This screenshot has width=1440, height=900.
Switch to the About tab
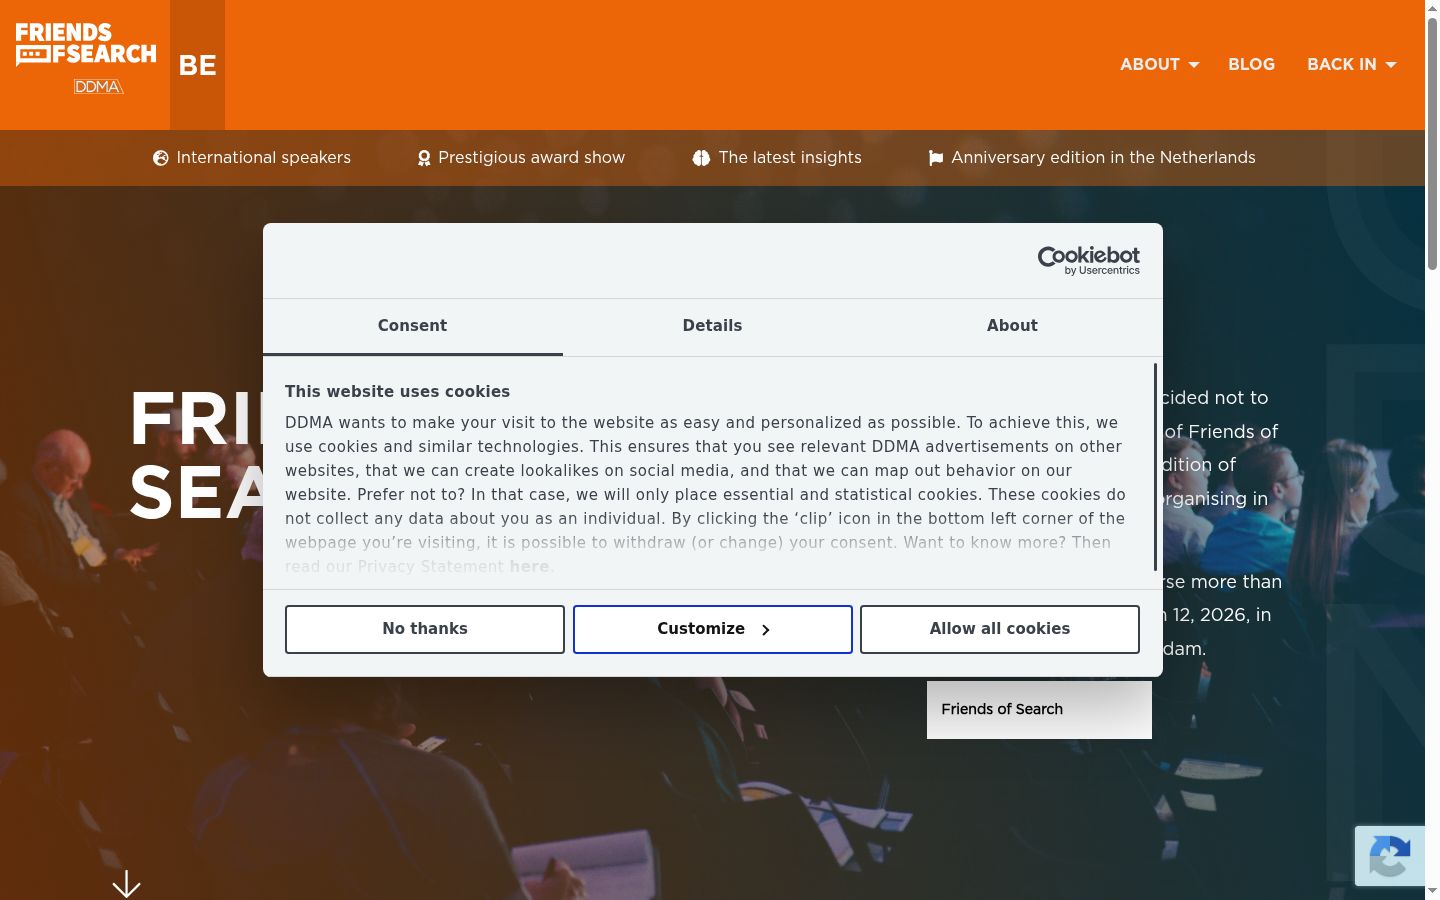click(1012, 326)
